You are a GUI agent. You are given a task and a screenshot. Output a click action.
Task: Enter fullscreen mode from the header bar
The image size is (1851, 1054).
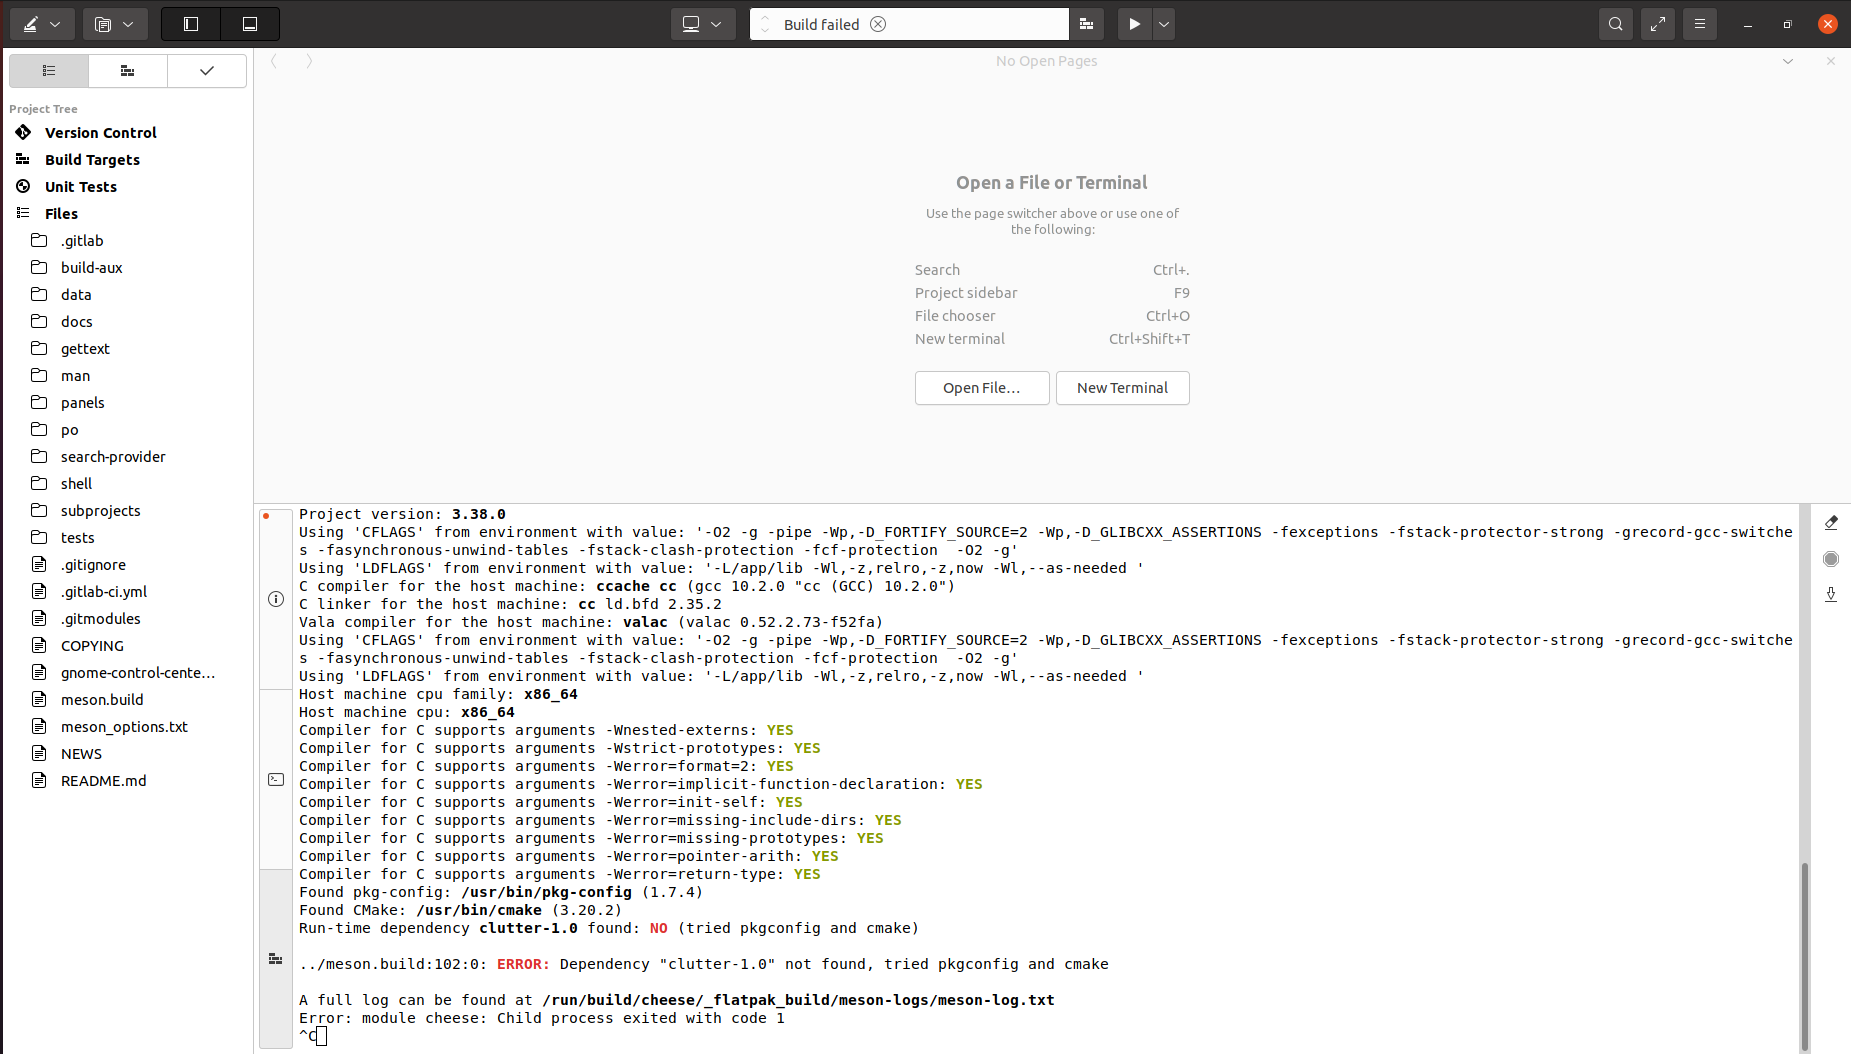[x=1657, y=24]
